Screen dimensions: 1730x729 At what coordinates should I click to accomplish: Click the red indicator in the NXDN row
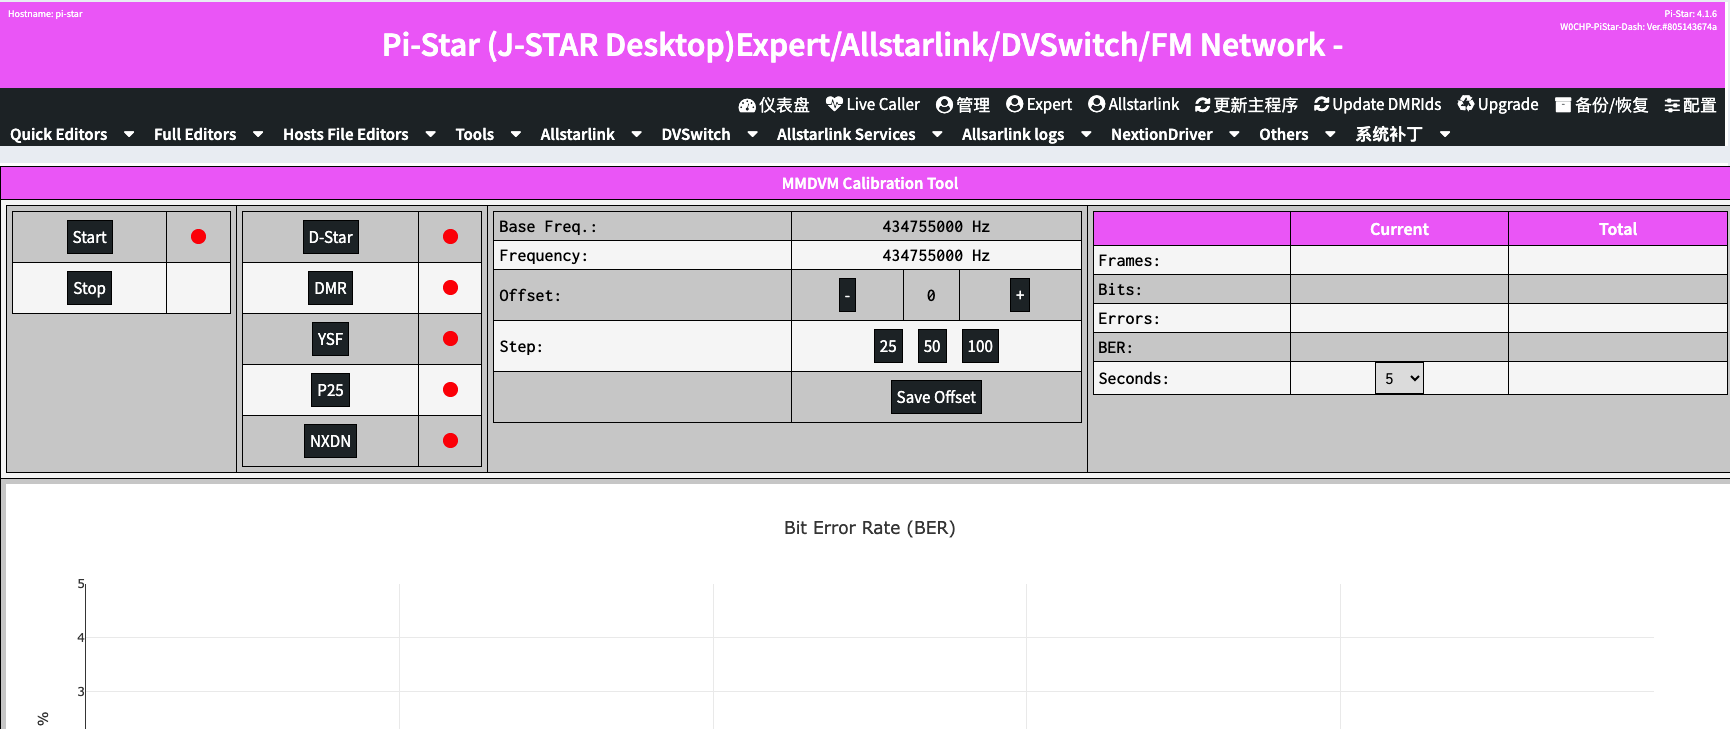450,441
